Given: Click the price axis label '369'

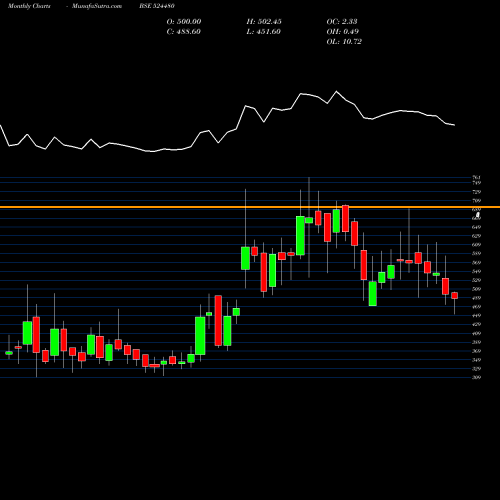Looking at the screenshot, I should (x=477, y=351).
